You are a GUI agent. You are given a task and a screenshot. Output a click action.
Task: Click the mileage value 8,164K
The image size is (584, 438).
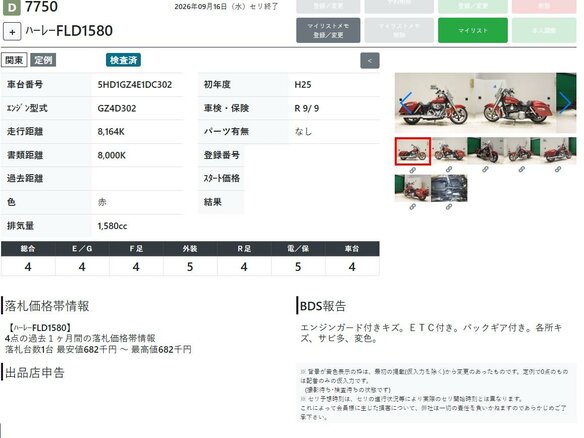pyautogui.click(x=111, y=132)
